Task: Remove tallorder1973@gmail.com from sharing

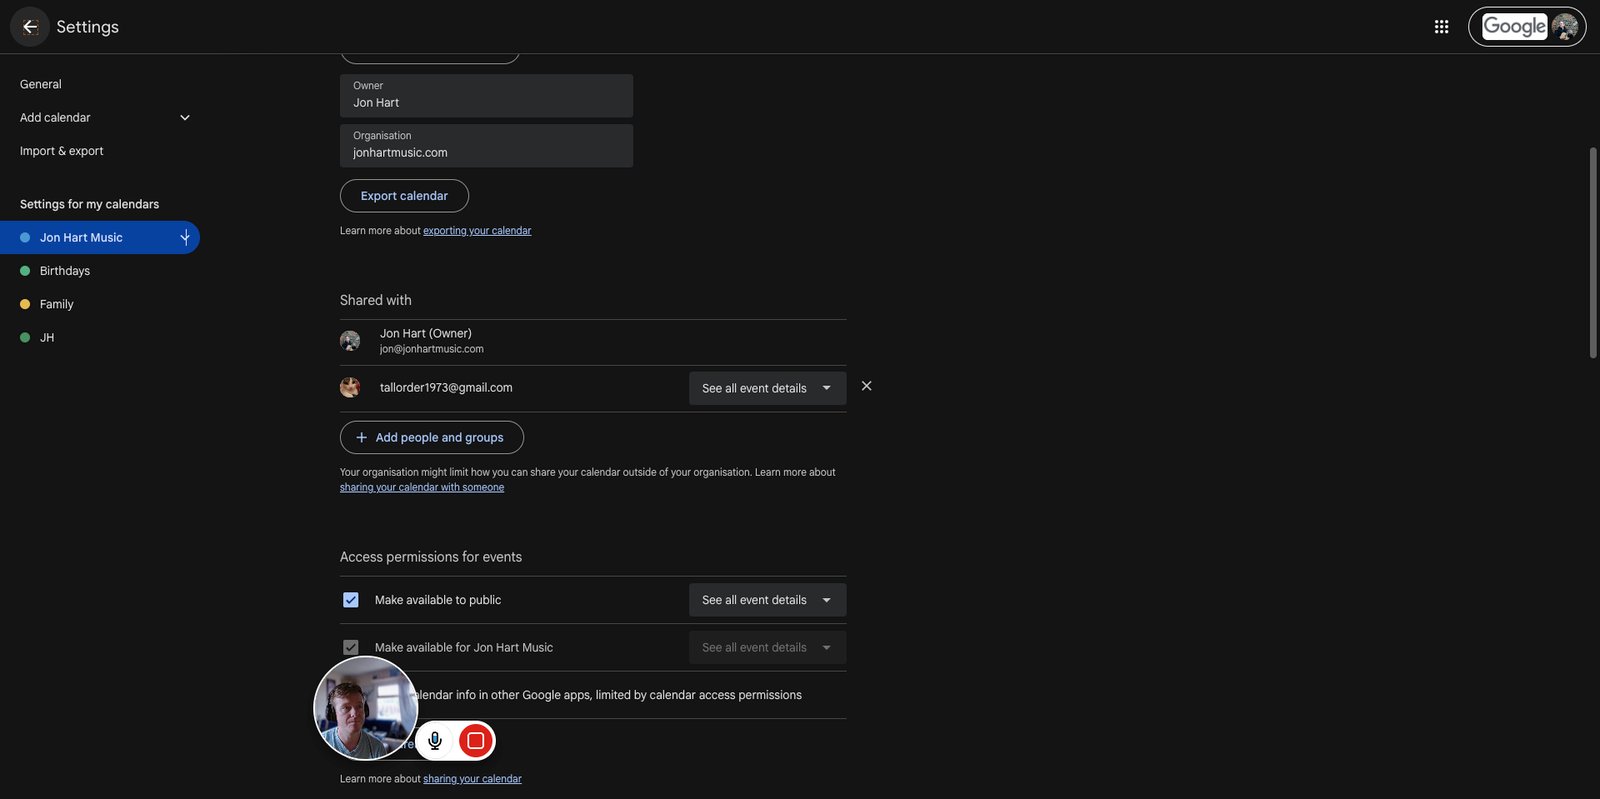Action: (x=866, y=386)
